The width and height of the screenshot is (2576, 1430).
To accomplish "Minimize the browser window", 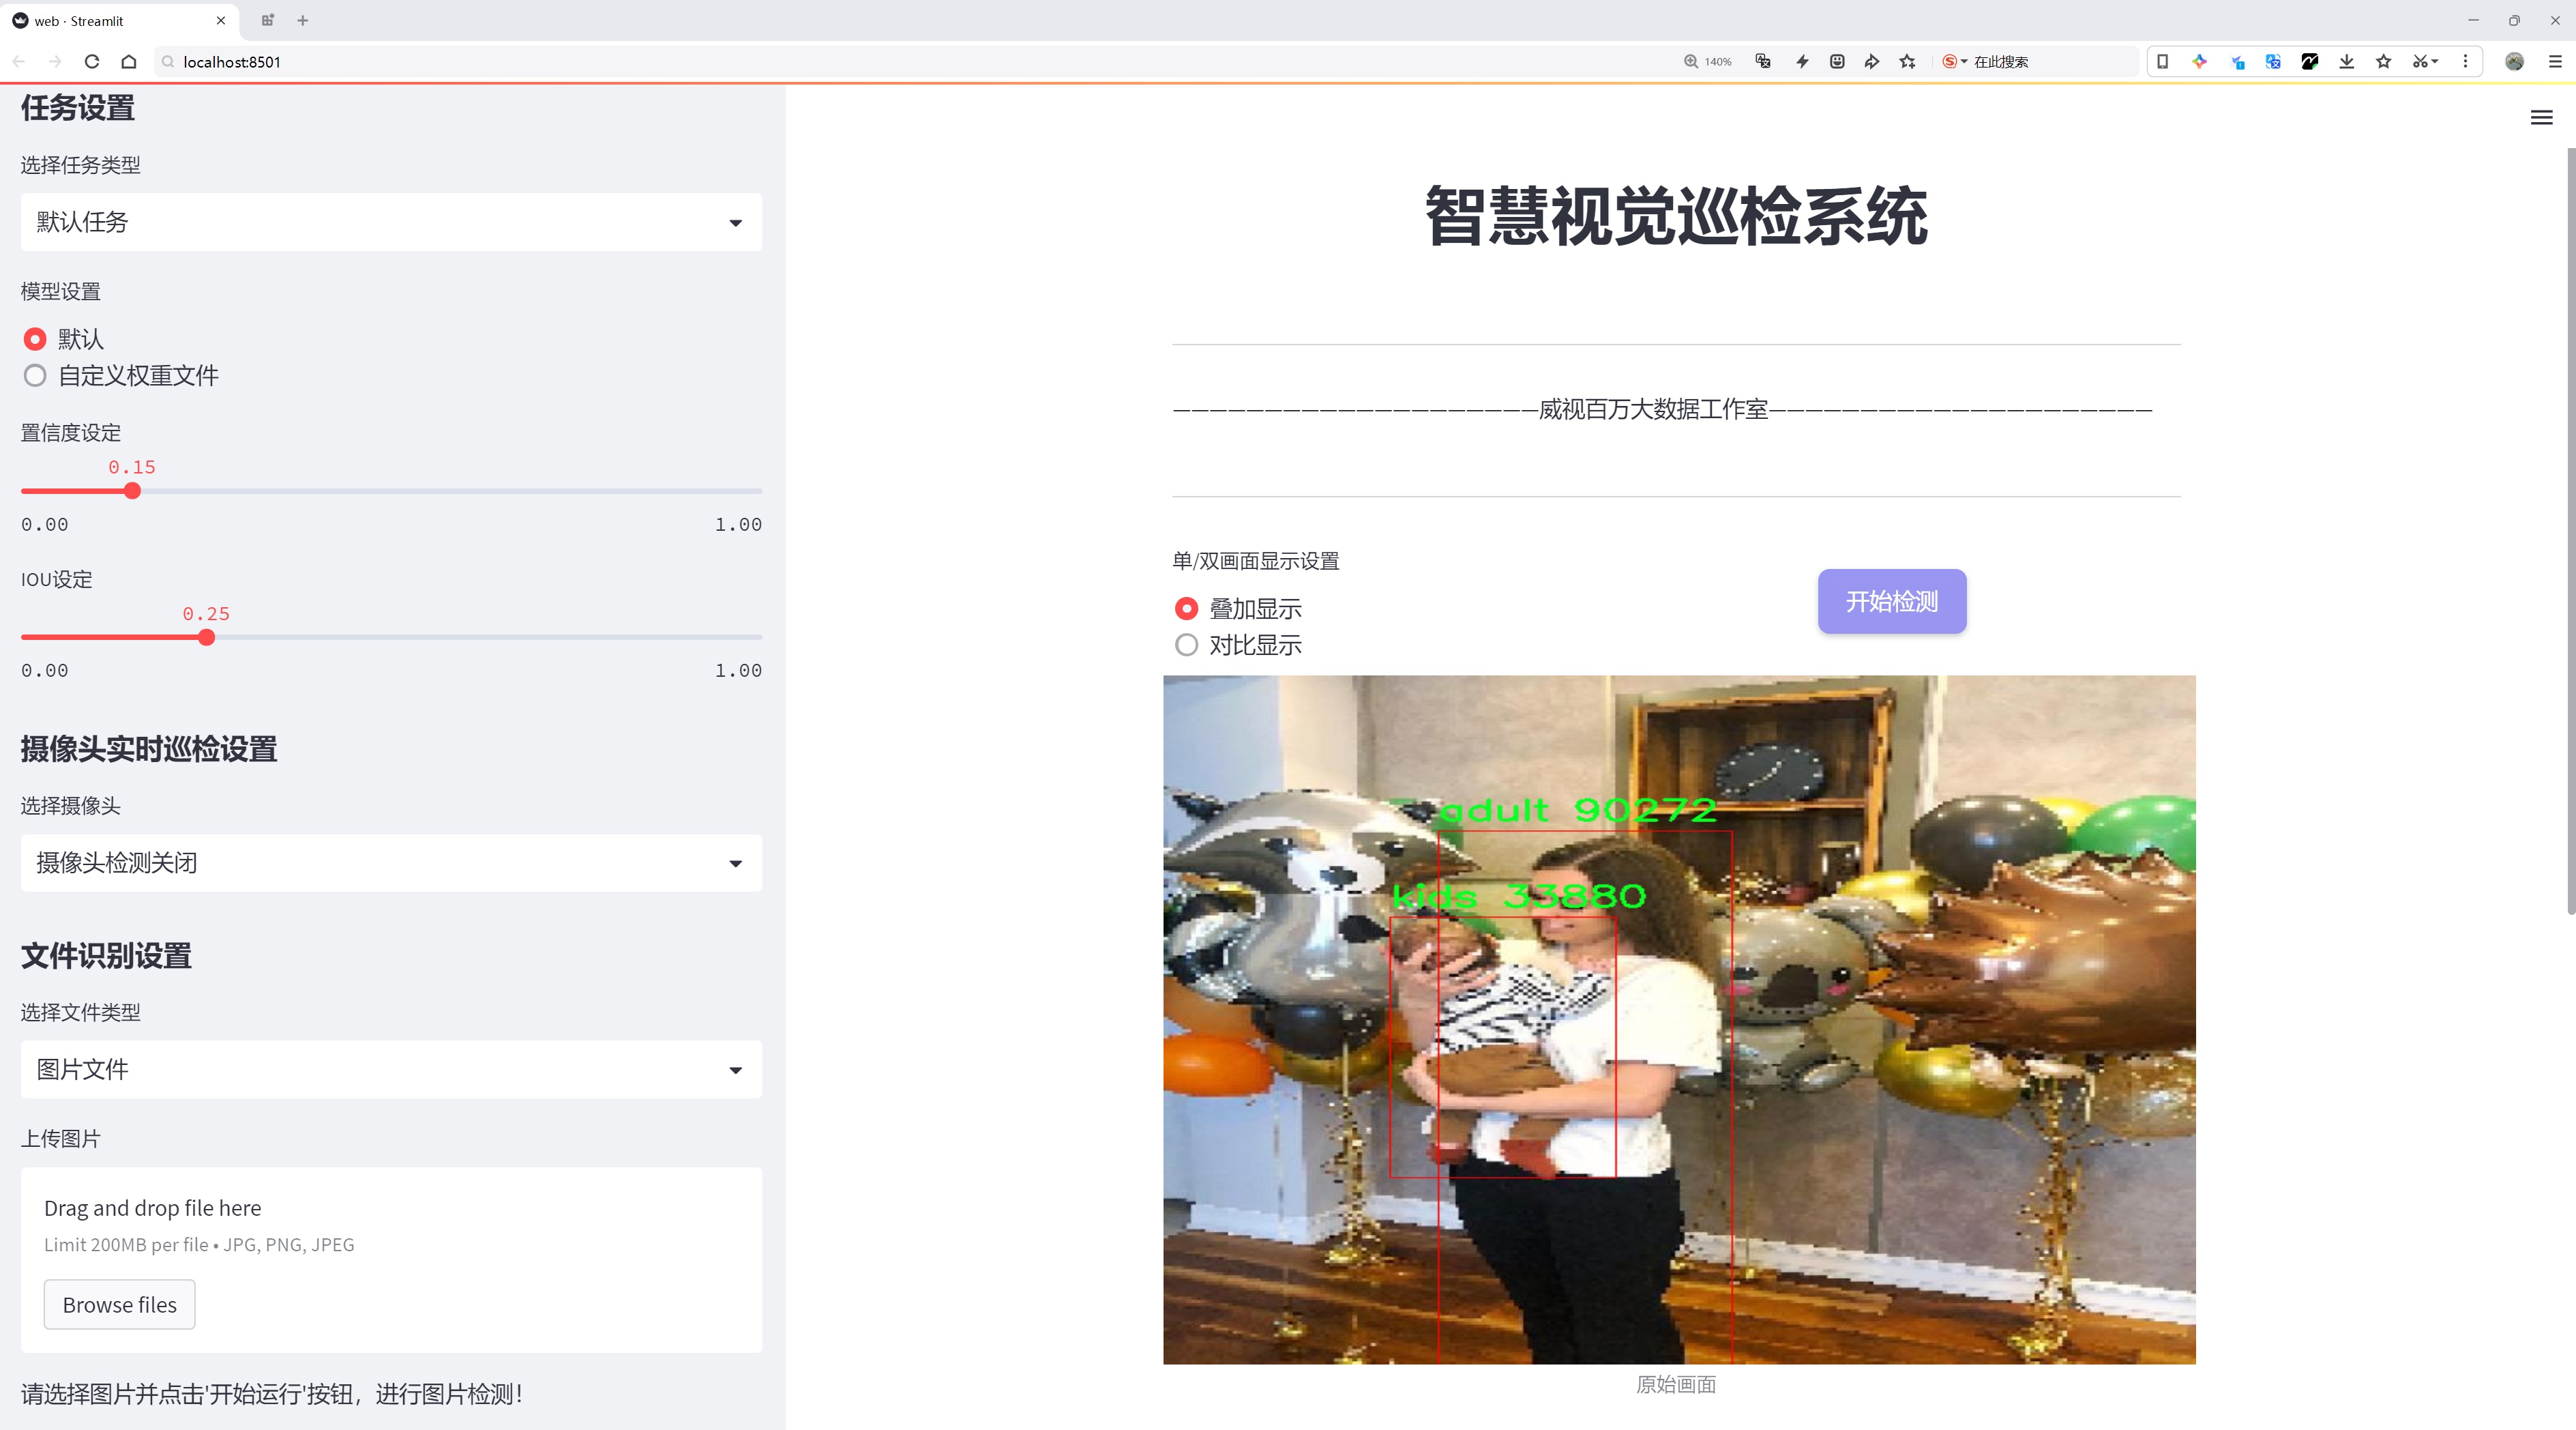I will [x=2473, y=20].
